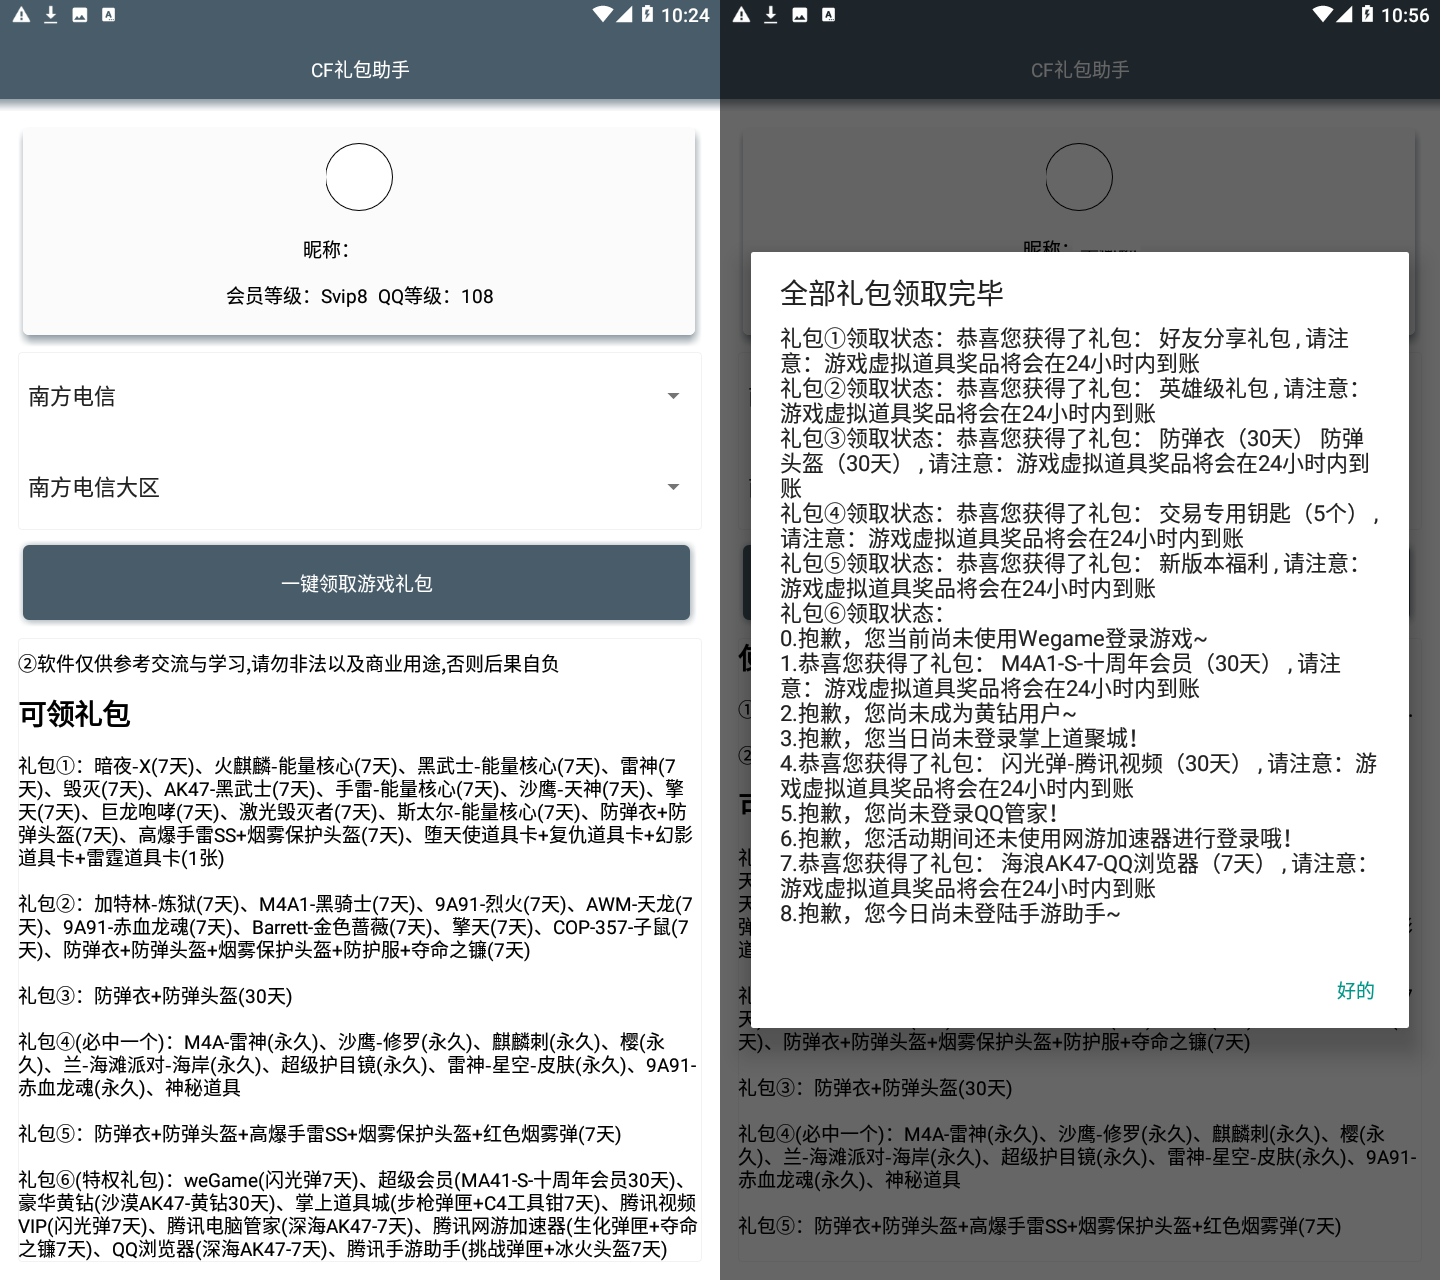The width and height of the screenshot is (1440, 1280).
Task: Tap the battery icon next to 10:24 clock
Action: click(647, 14)
